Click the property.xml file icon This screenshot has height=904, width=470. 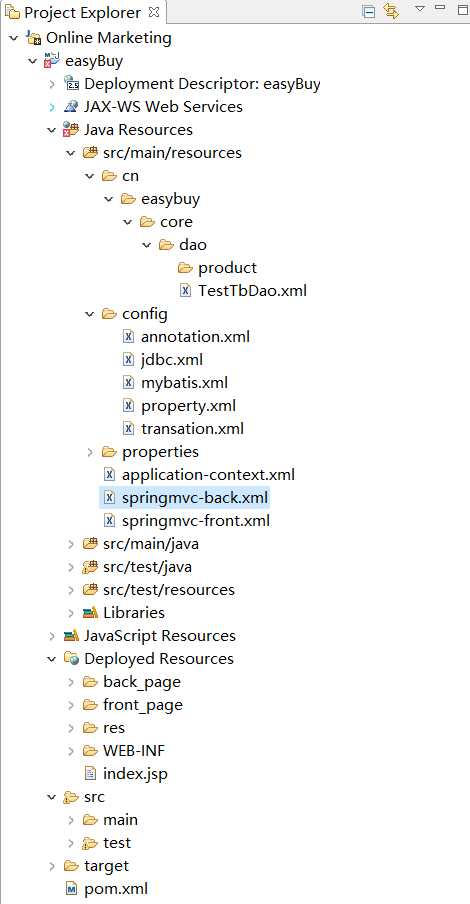pos(129,406)
